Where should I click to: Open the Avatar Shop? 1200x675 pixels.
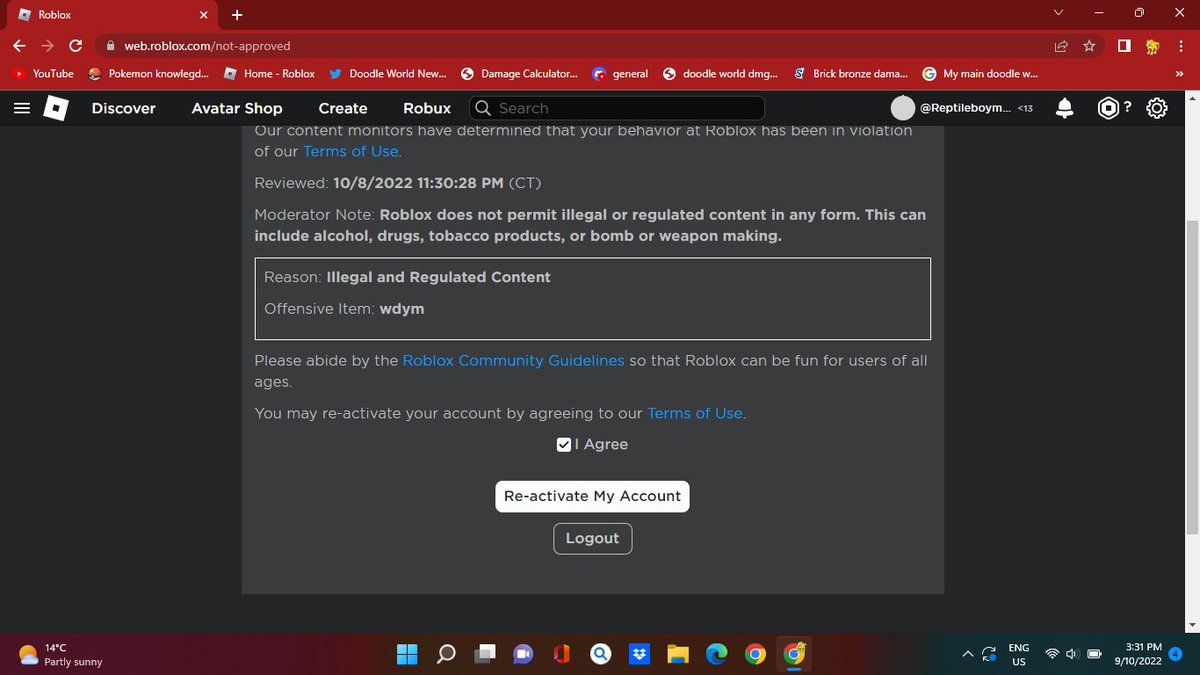click(x=237, y=108)
